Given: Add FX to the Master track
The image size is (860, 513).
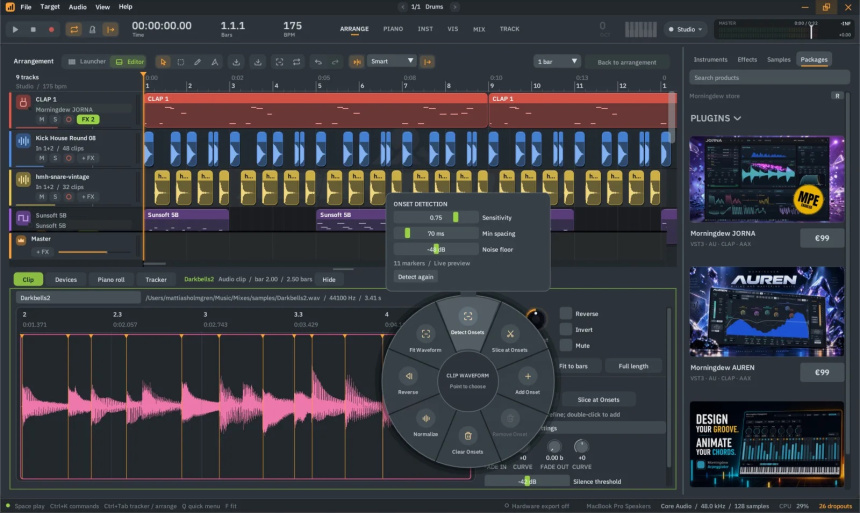Looking at the screenshot, I should click(42, 252).
